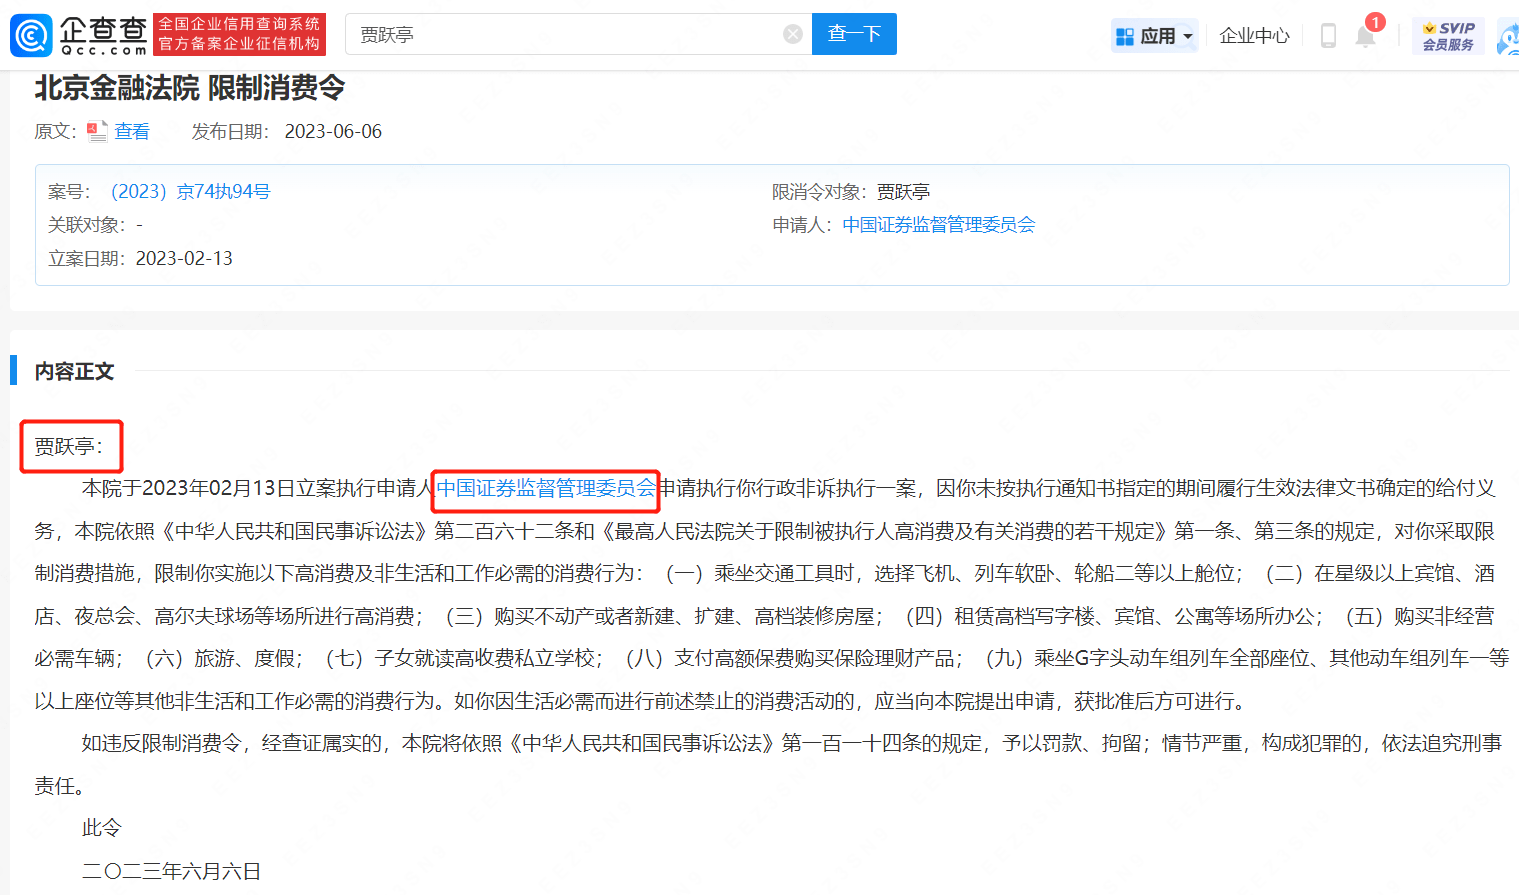
Task: Click the 全国企业信用查询系统 banner badge
Action: click(239, 35)
